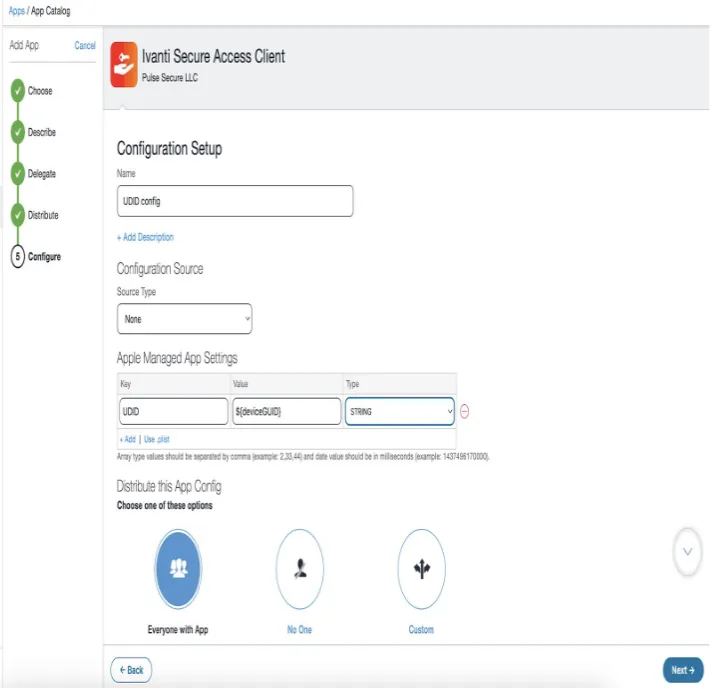Click the Type column header

(x=352, y=384)
